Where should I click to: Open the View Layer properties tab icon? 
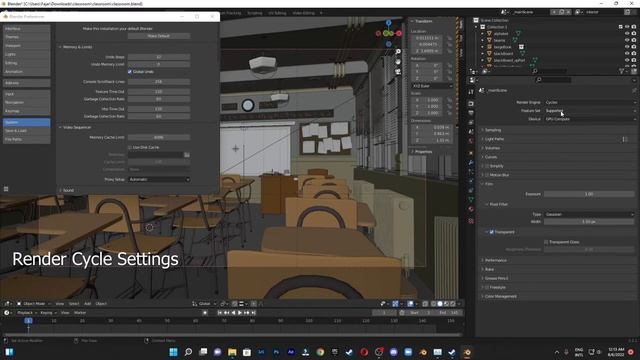(471, 122)
